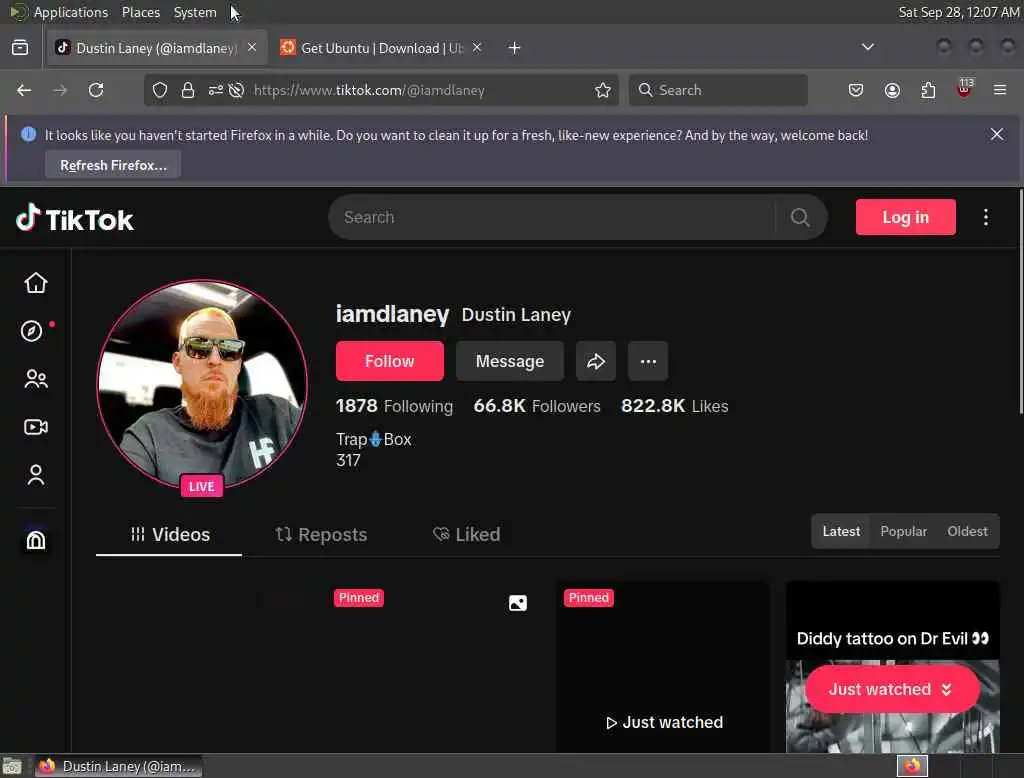Select the Videos profile tab
The image size is (1024, 778).
coord(169,534)
